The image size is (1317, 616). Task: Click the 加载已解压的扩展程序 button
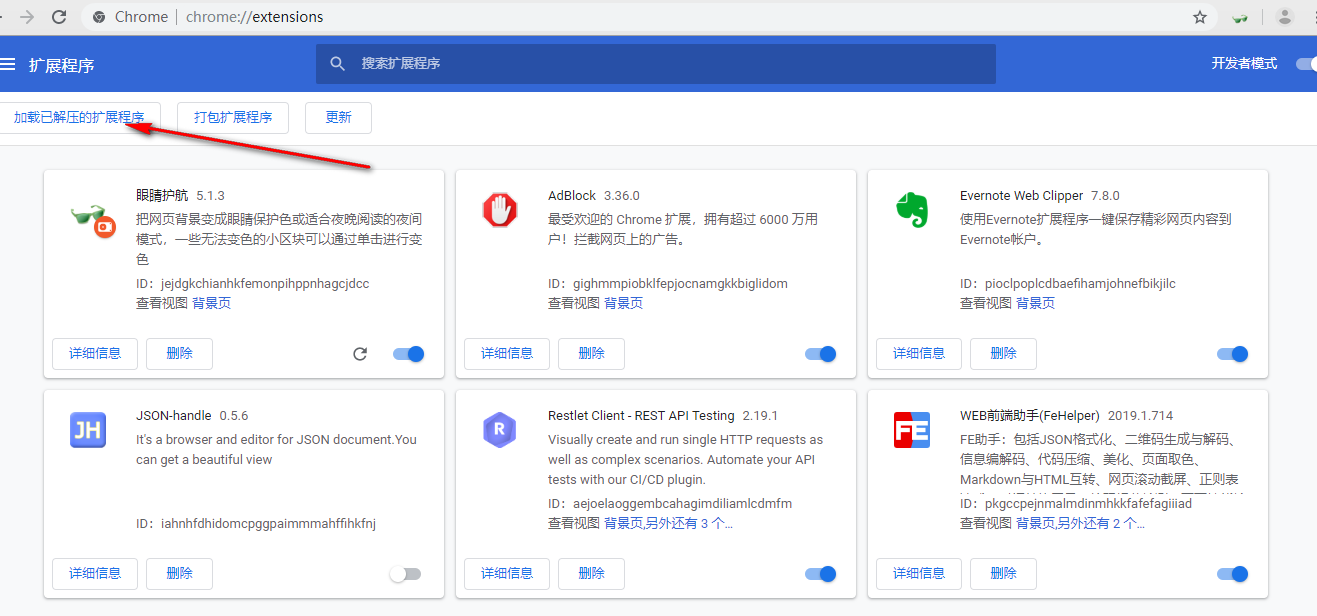tap(80, 117)
